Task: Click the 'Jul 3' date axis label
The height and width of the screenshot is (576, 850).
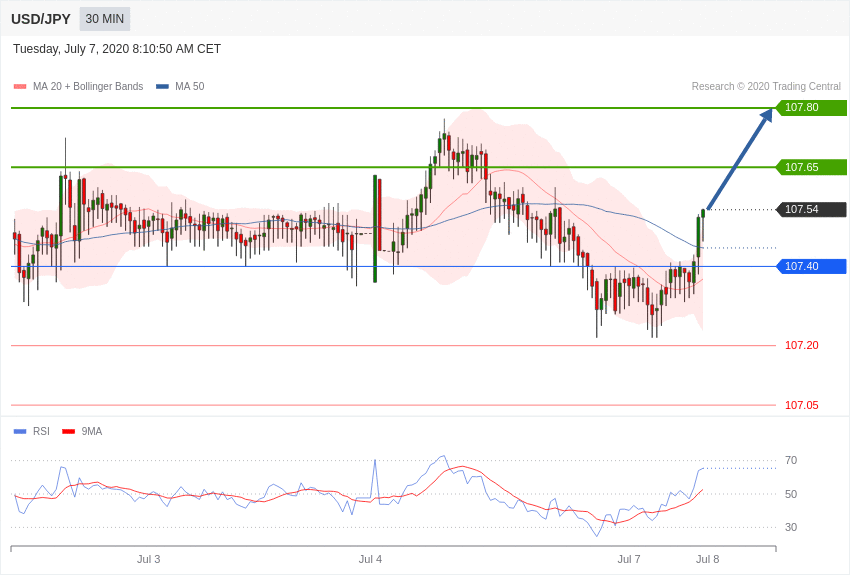Action: coord(149,559)
